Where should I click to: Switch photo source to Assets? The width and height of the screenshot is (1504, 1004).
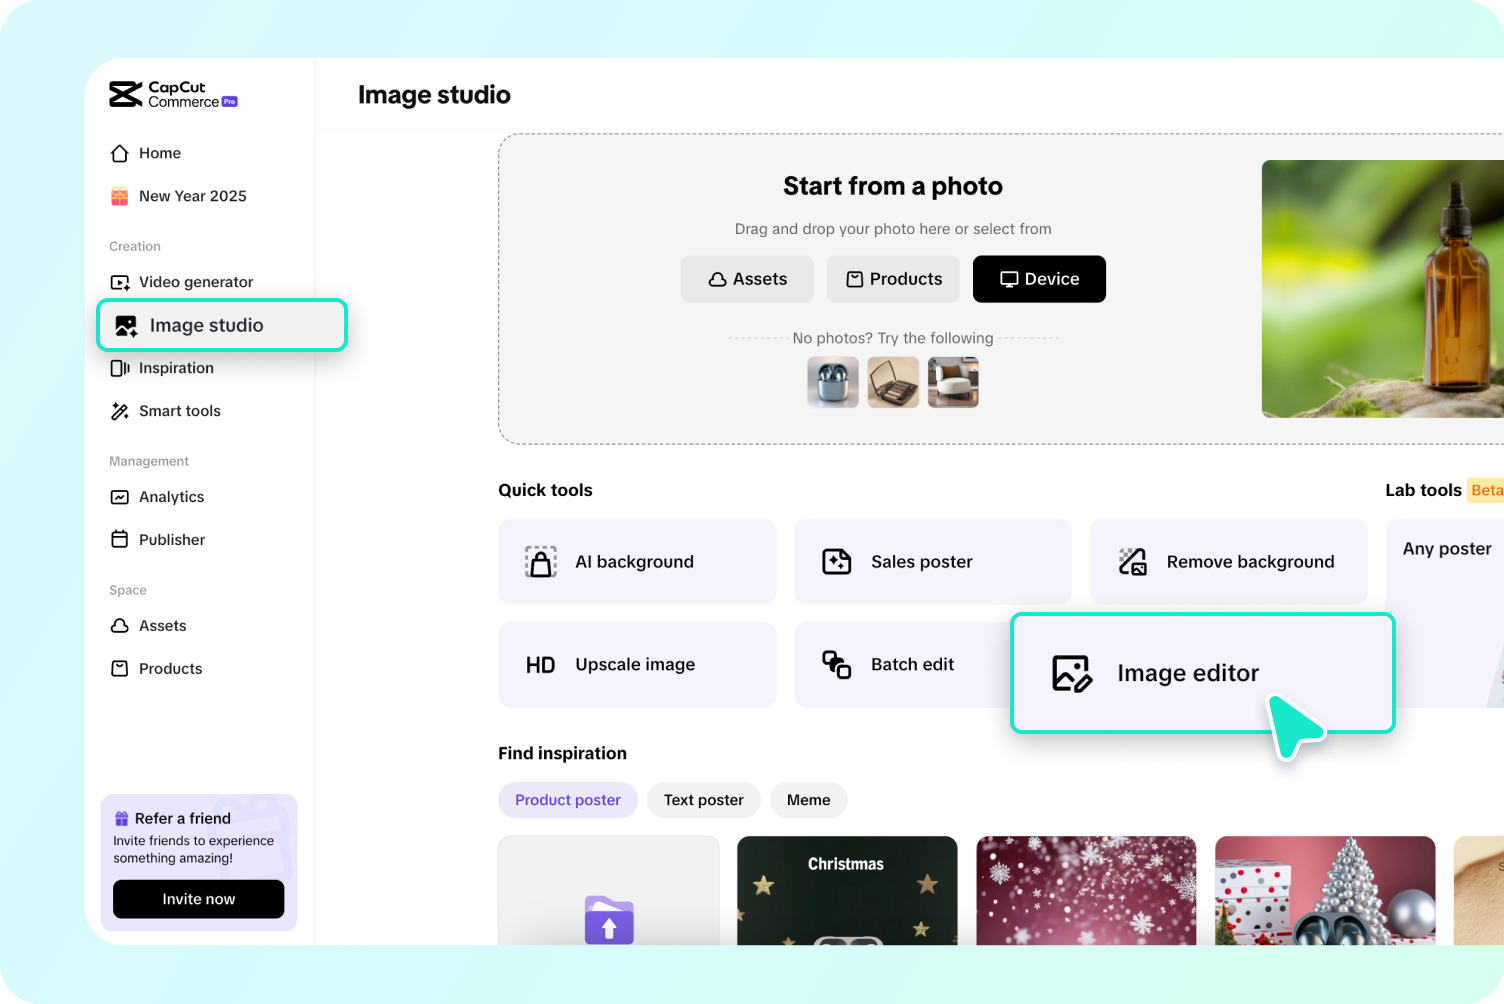tap(747, 279)
